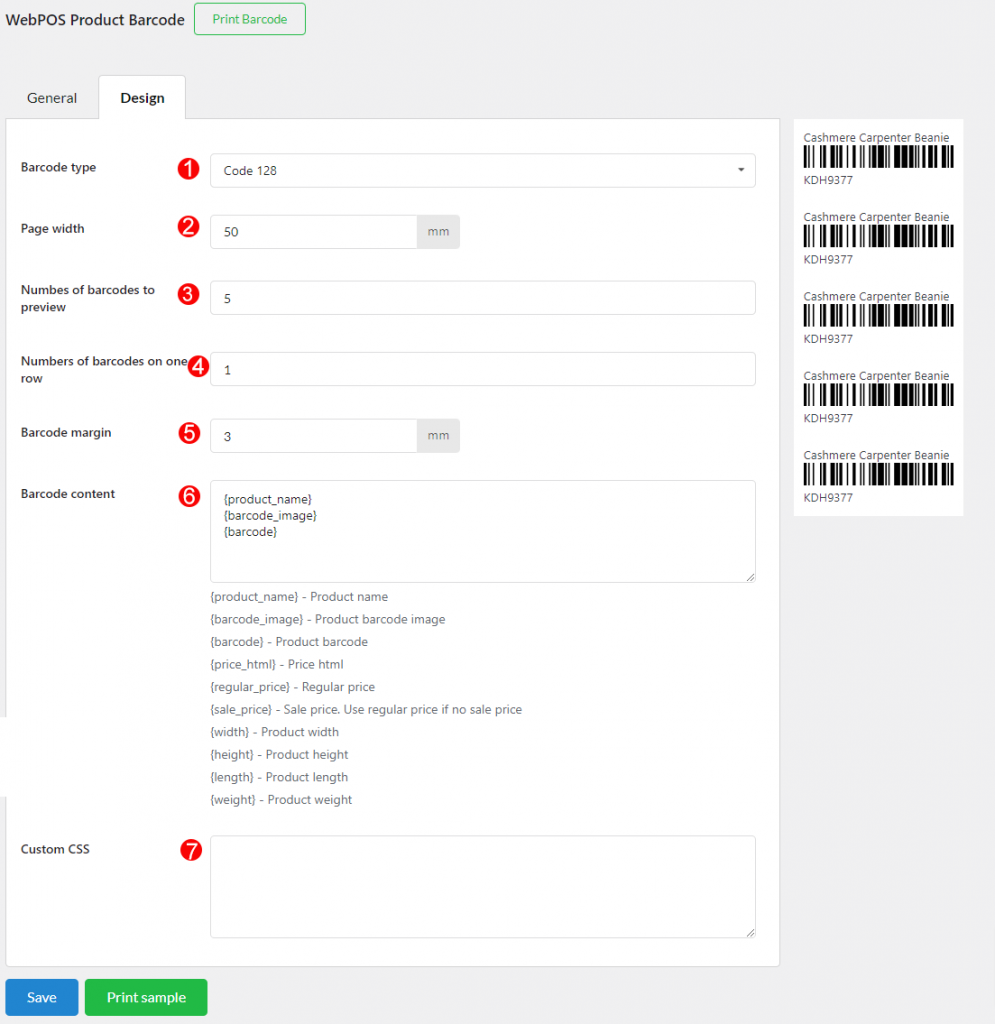Screen dimensions: 995x1024
Task: Switch to the General tab
Action: click(52, 97)
